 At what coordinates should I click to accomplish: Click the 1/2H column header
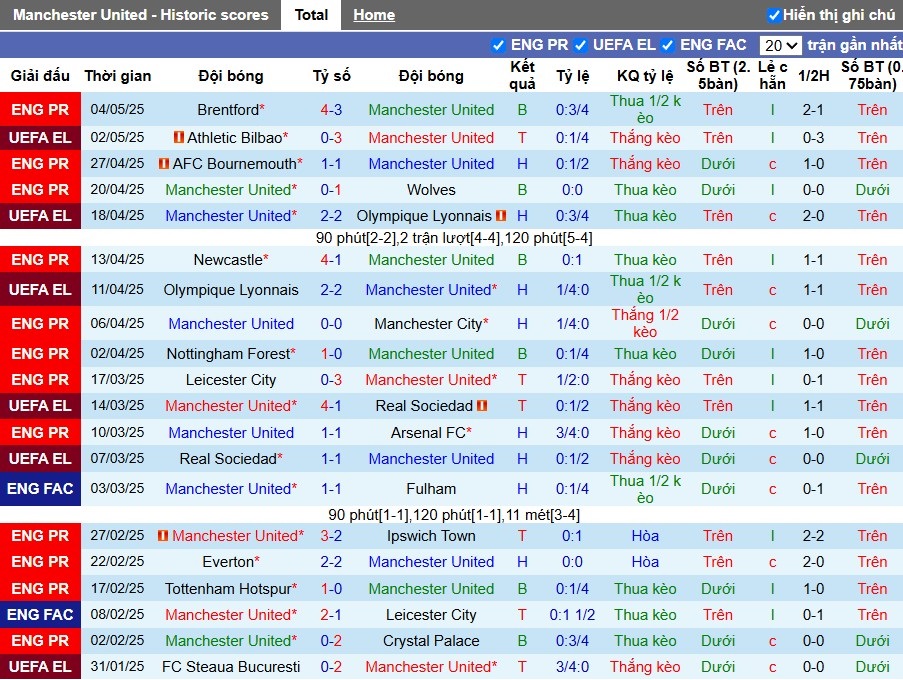813,75
